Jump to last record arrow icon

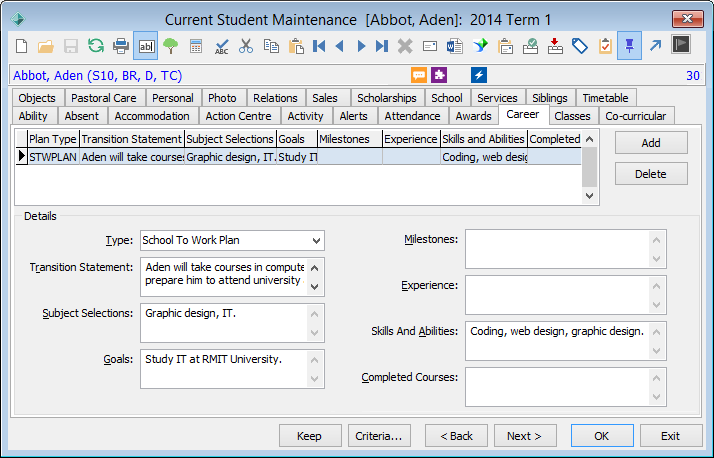382,46
